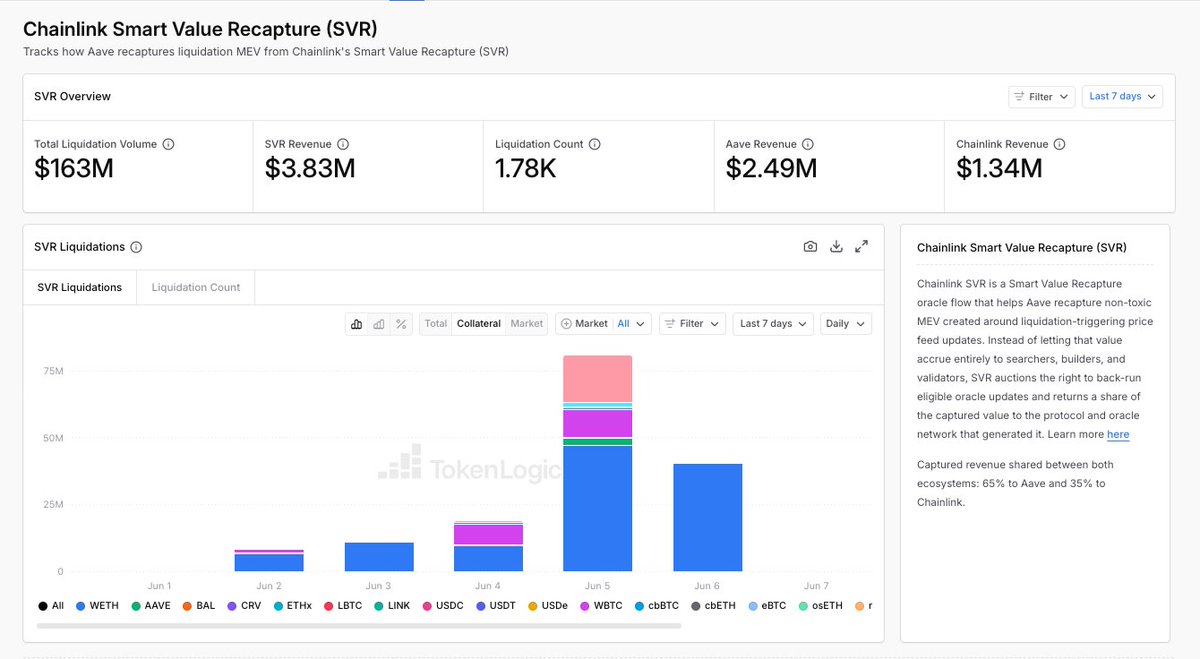
Task: Open SVR Overview Last 7 days dropdown
Action: coord(1122,96)
